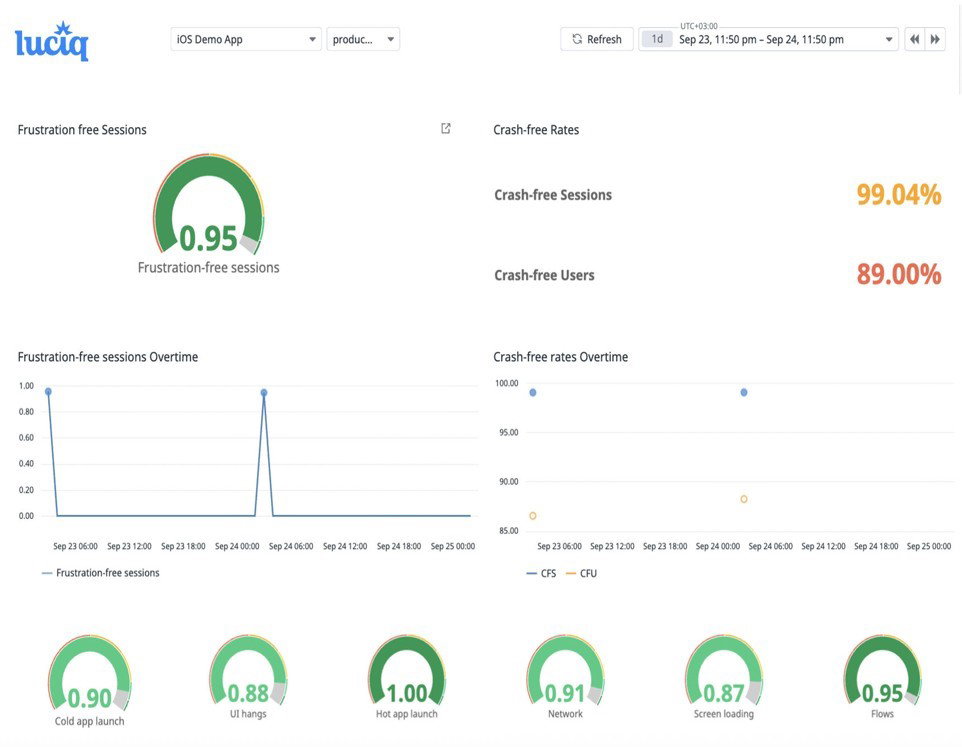The height and width of the screenshot is (747, 962).
Task: Open the iOS Demo App selector dropdown
Action: (245, 39)
